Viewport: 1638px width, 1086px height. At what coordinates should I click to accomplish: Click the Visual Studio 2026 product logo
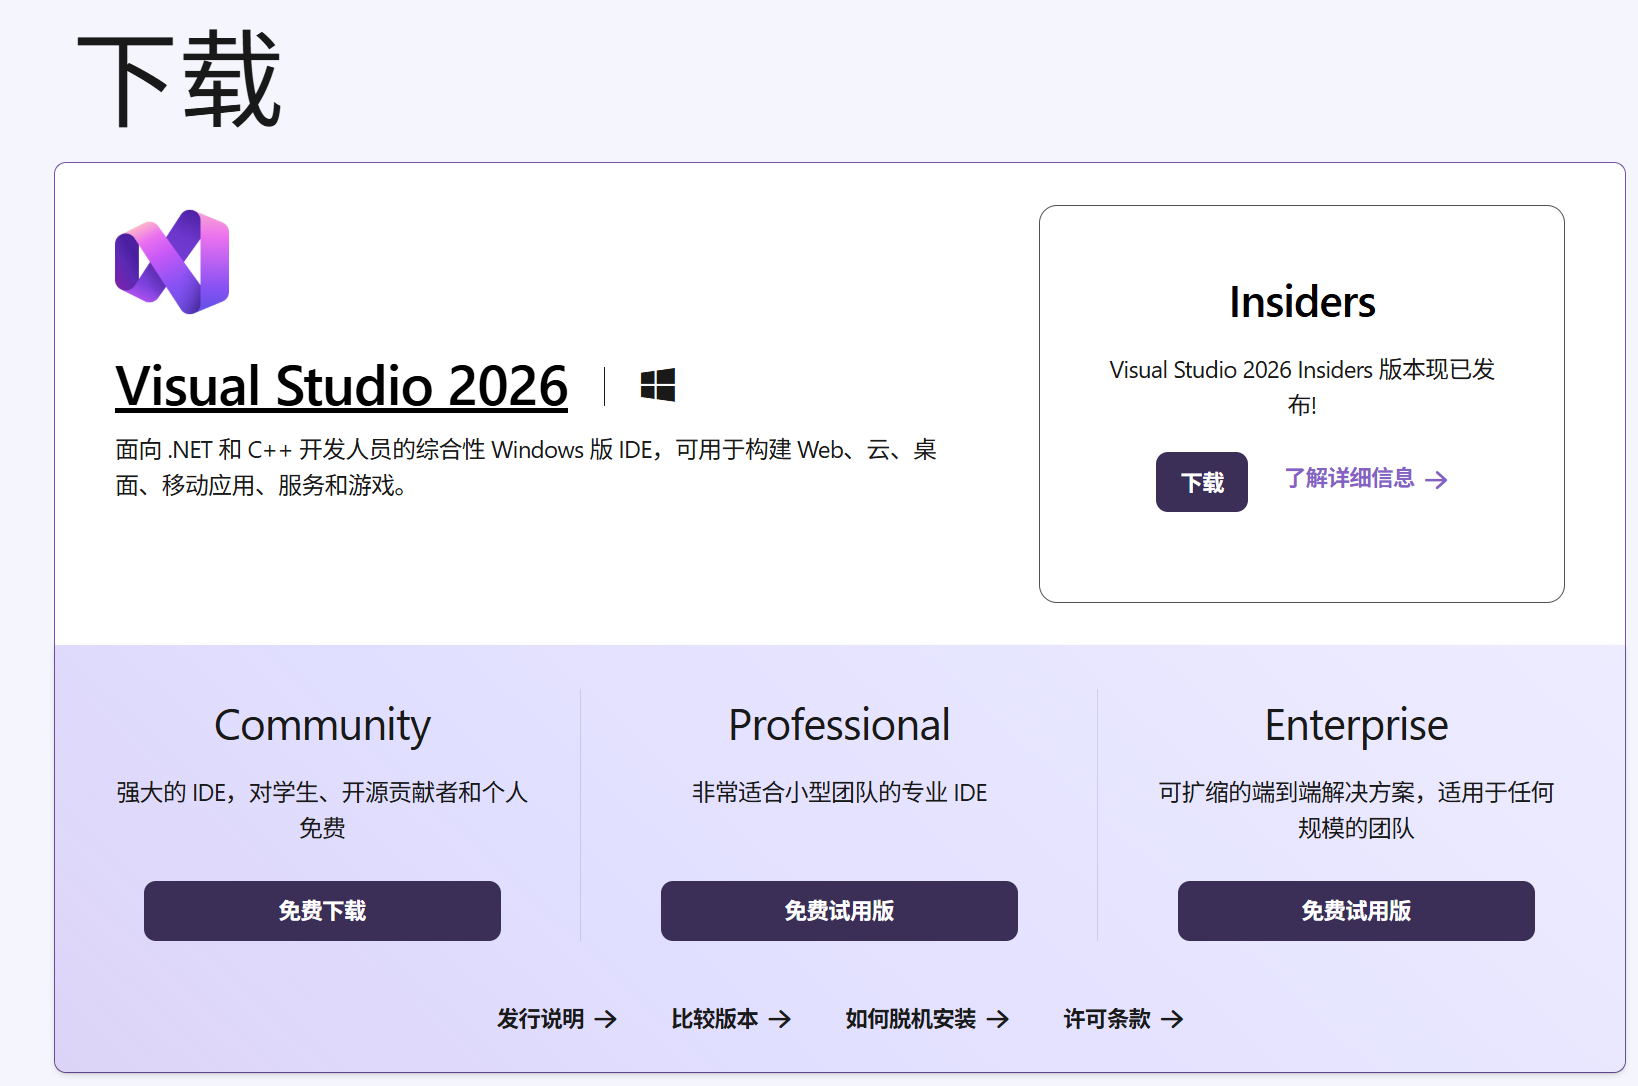172,261
